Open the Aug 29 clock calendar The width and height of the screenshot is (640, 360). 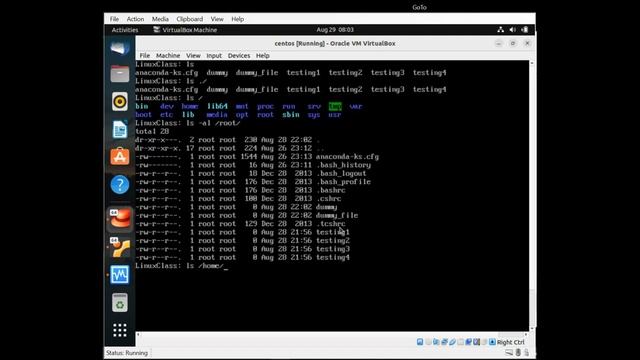click(x=335, y=29)
